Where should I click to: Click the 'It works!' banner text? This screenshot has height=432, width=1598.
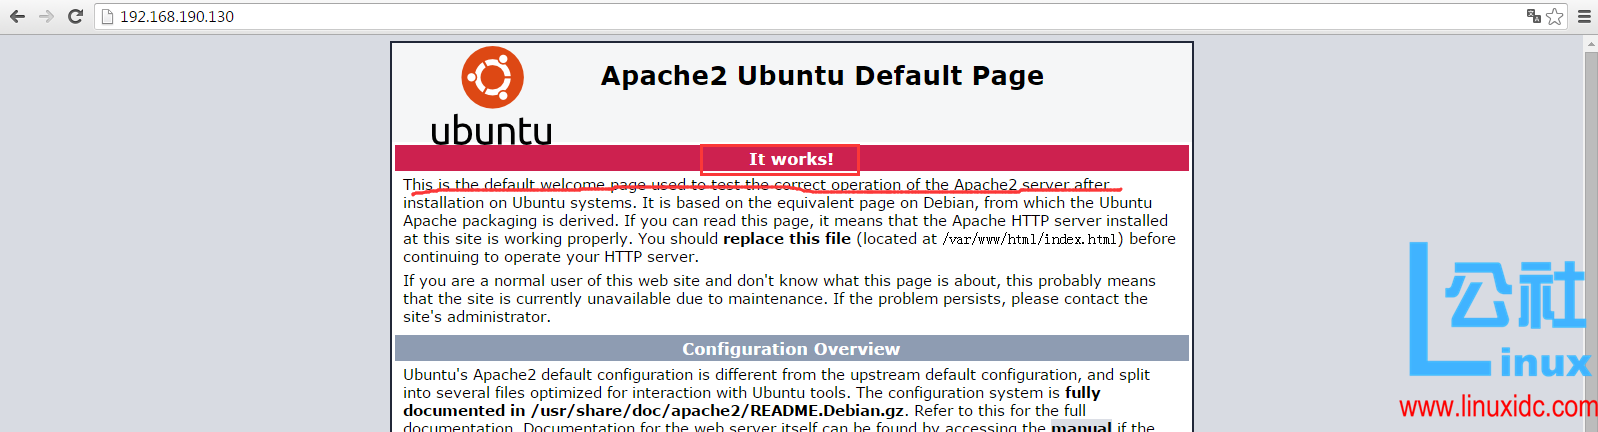click(x=791, y=159)
